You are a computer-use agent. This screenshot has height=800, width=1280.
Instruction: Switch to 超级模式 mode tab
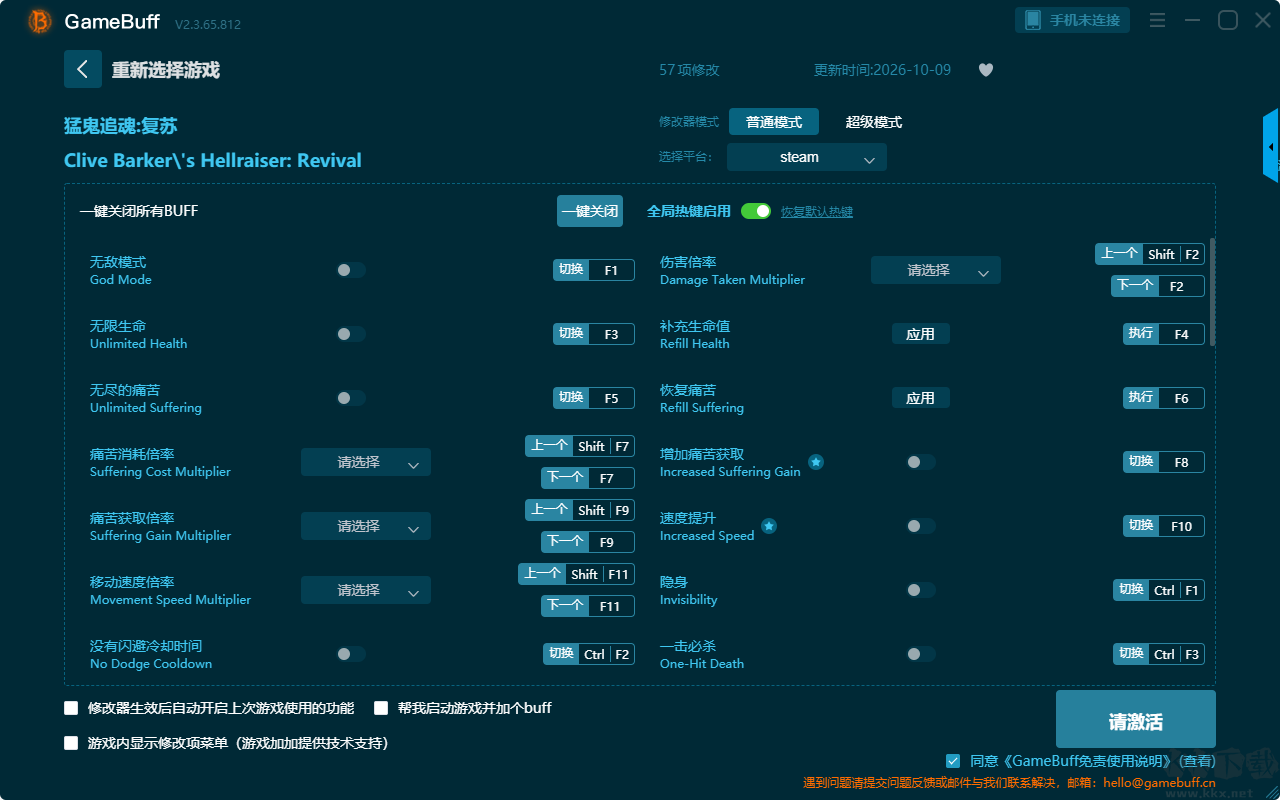click(874, 122)
